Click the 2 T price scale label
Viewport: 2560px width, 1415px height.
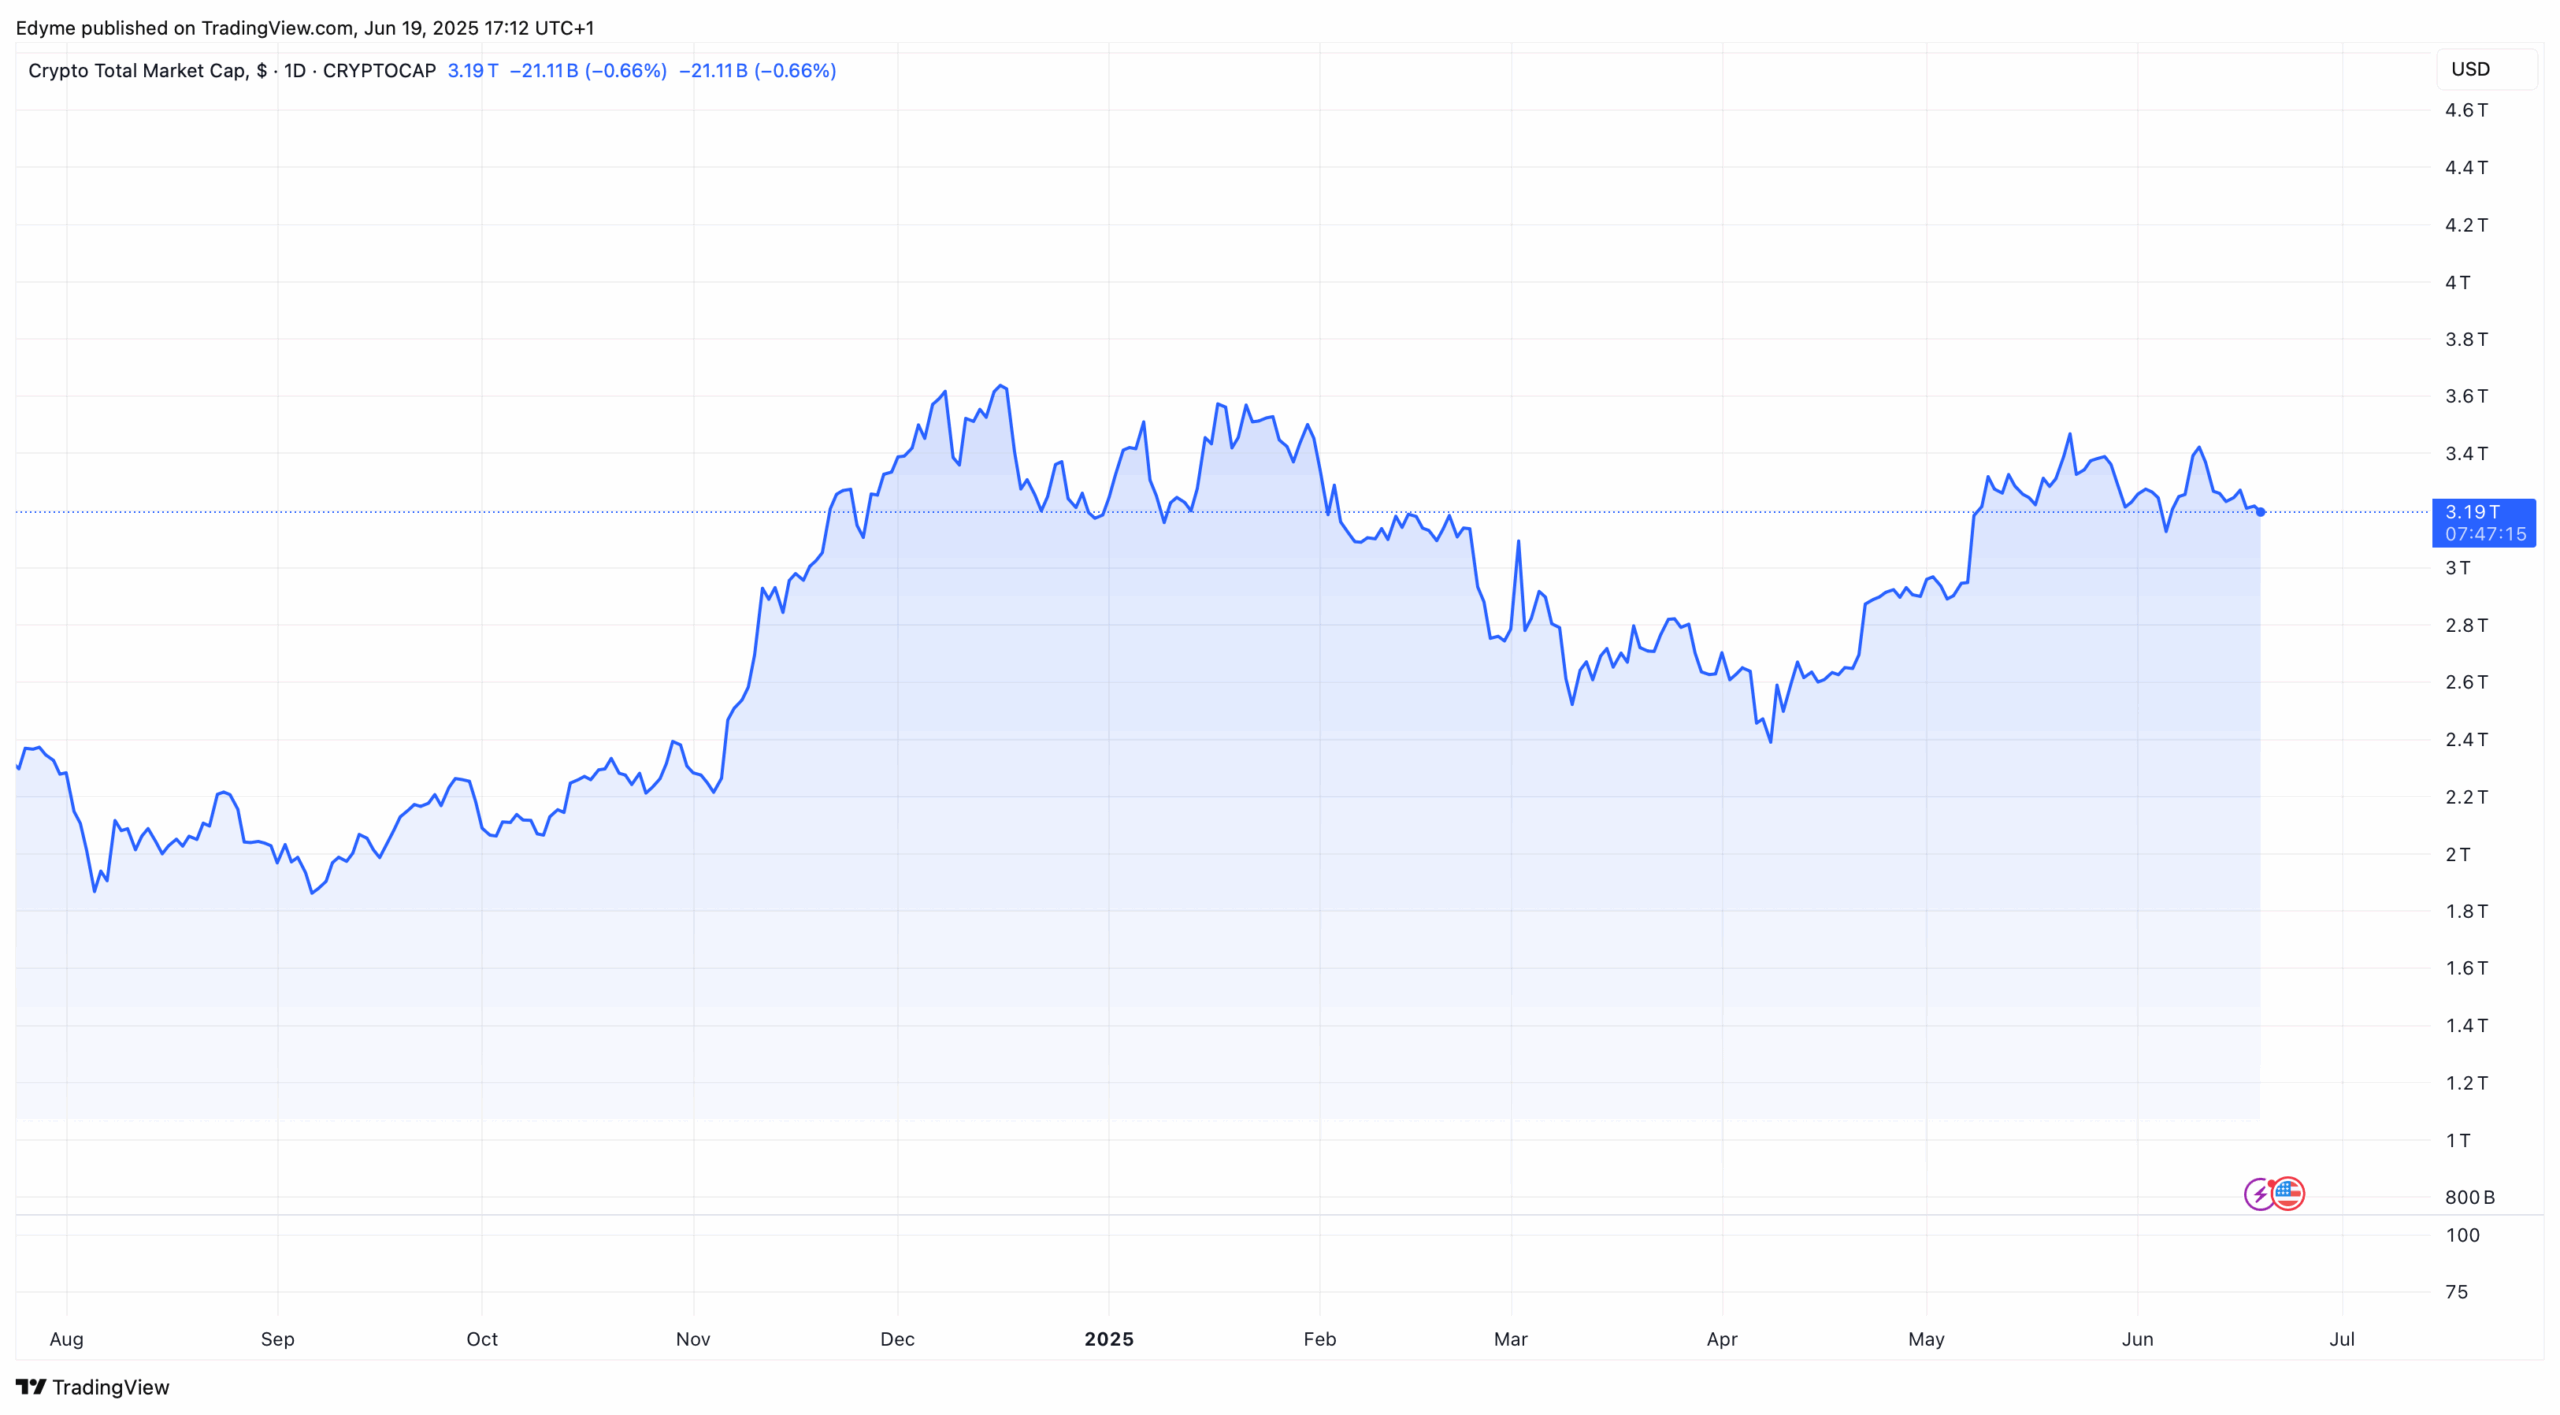coord(2457,854)
